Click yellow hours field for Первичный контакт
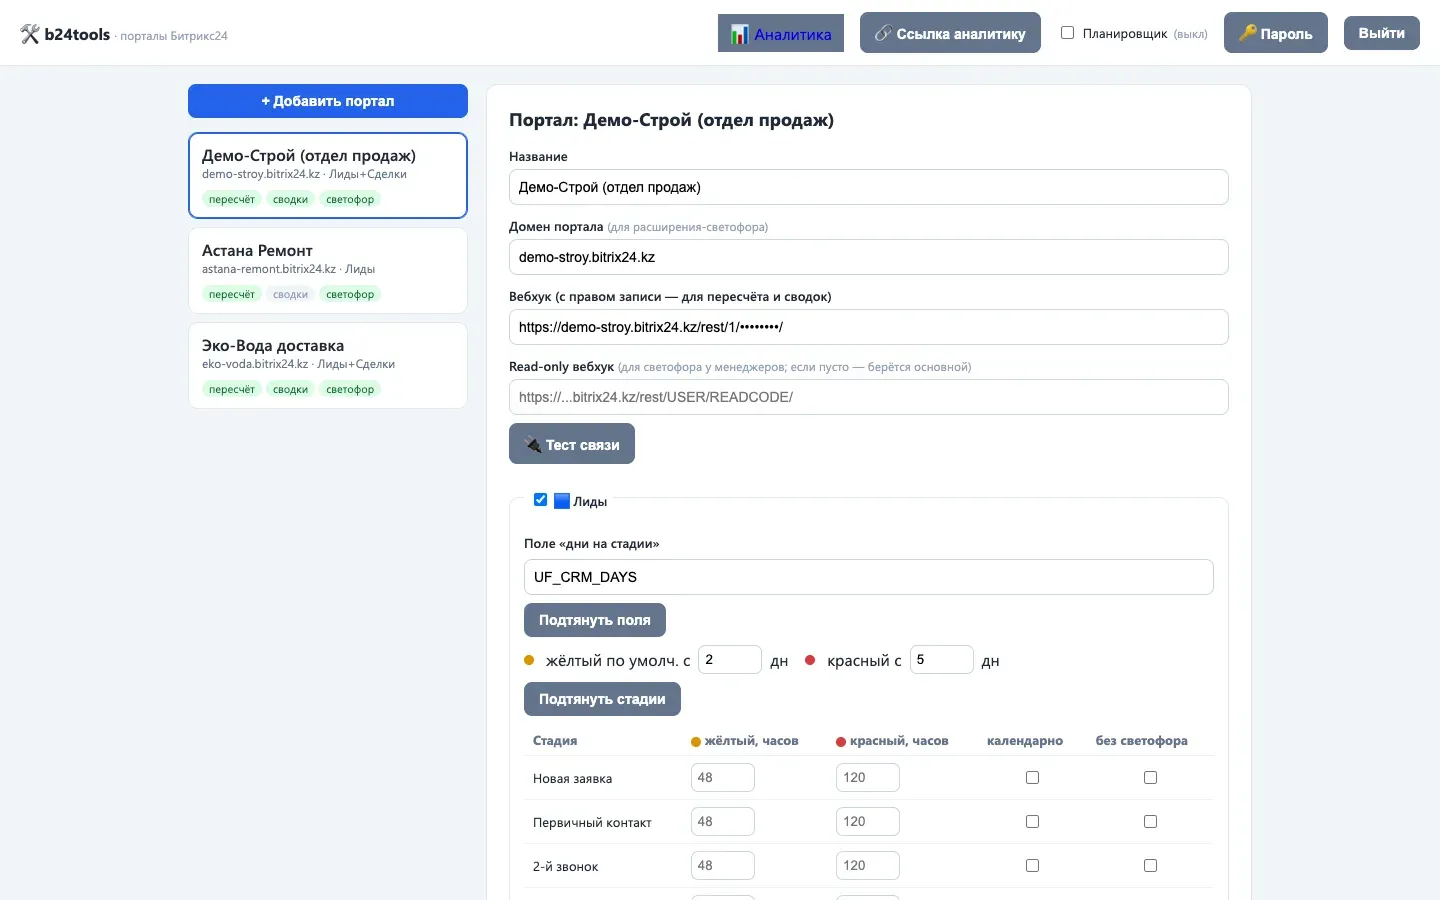This screenshot has height=900, width=1440. click(723, 822)
